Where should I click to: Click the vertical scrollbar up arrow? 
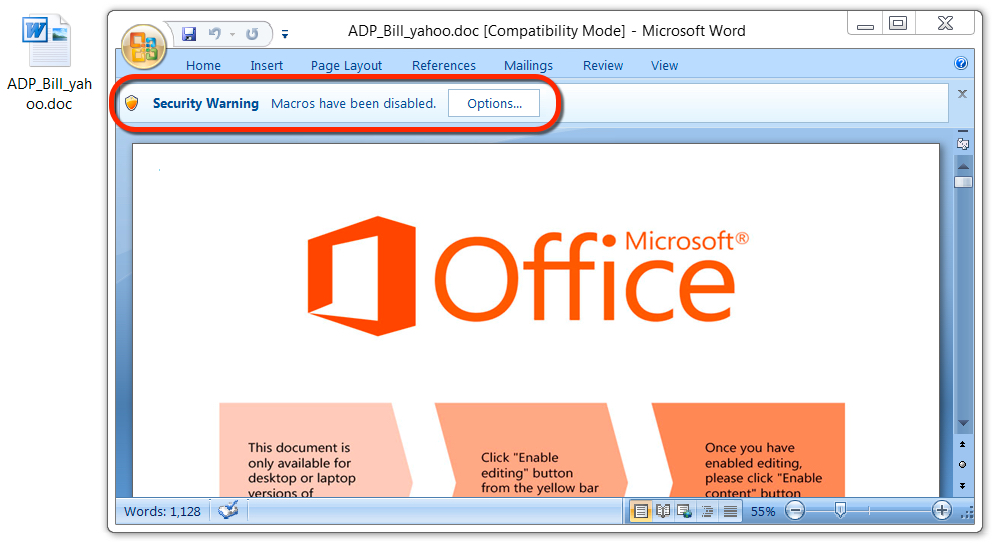coord(963,166)
